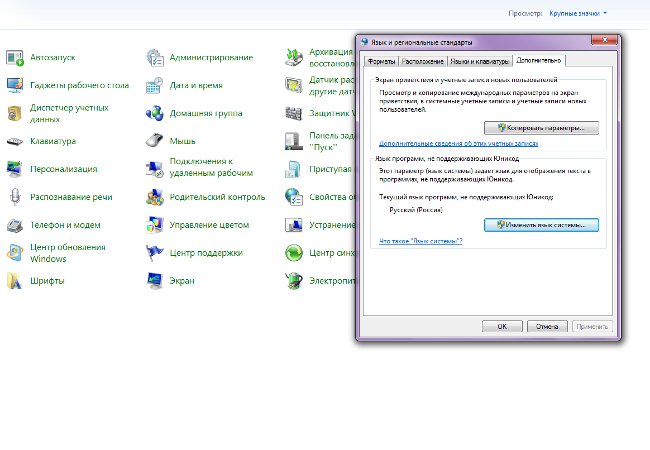
Task: Open Гаджеты рабочего стола icon
Action: (x=15, y=85)
